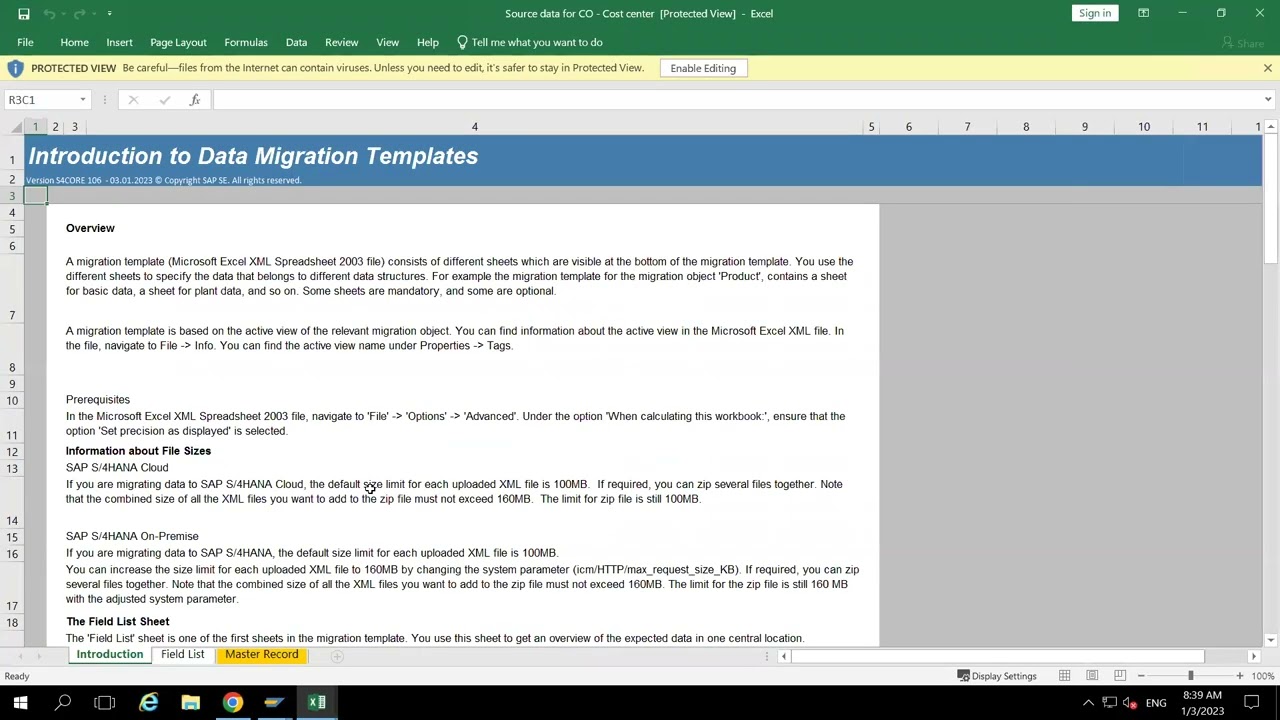Open the Formulas ribbon tab

(x=246, y=42)
